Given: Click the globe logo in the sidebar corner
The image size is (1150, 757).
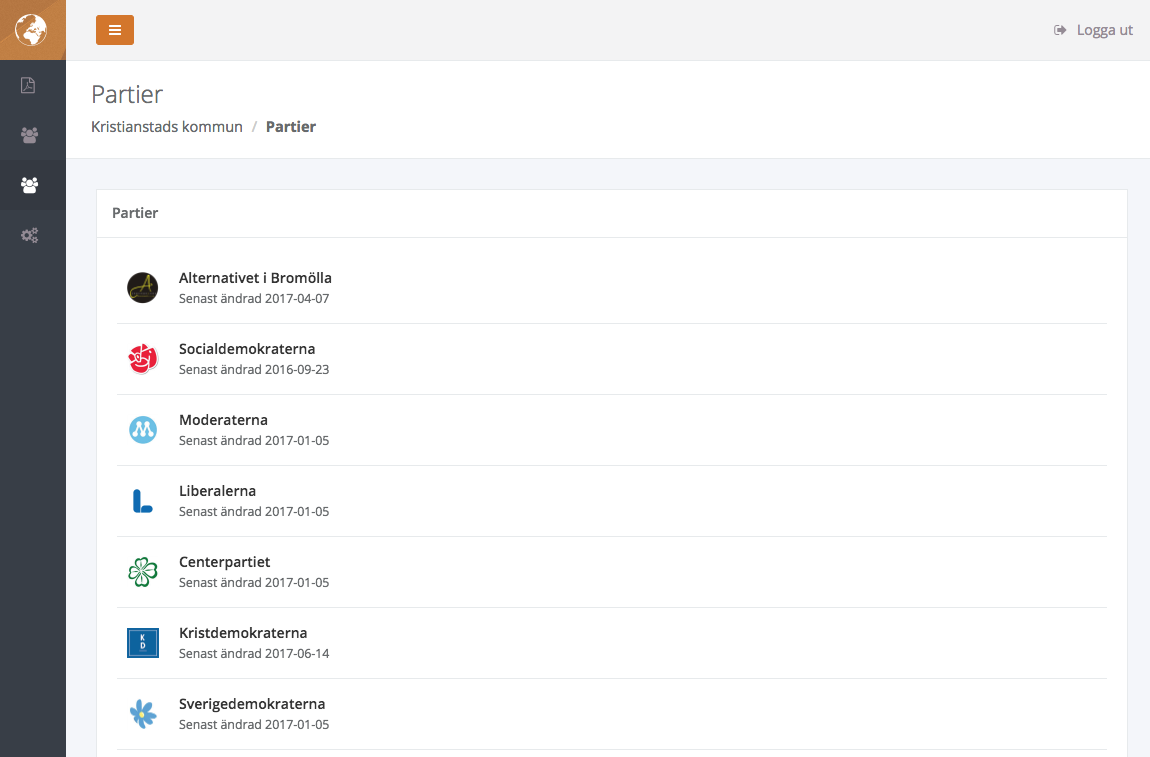Looking at the screenshot, I should click(31, 30).
